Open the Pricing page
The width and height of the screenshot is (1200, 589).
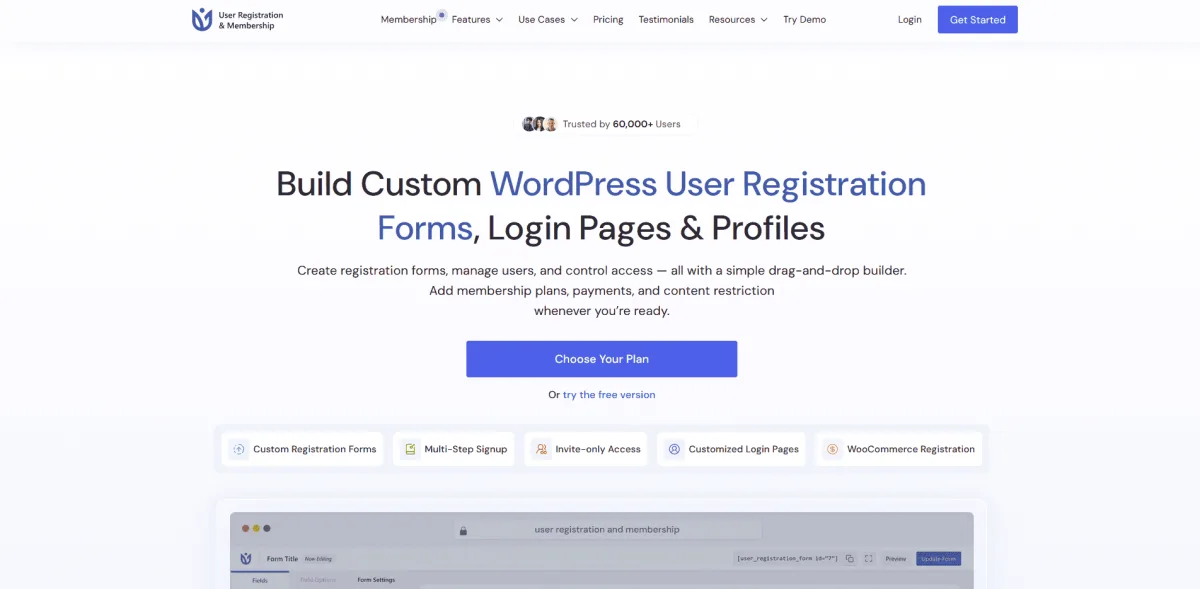tap(608, 20)
